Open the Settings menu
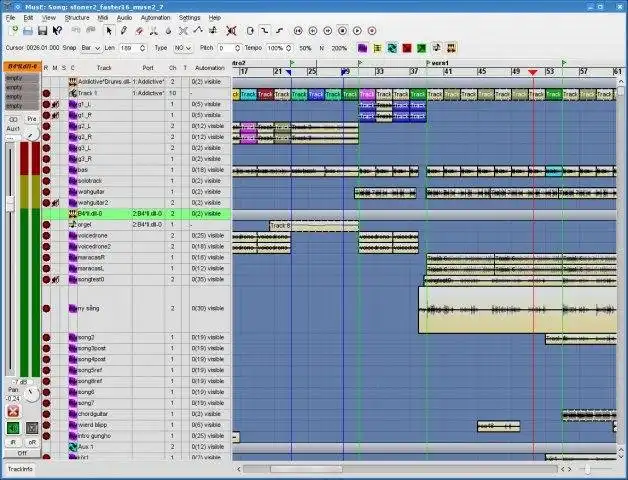This screenshot has width=628, height=480. tap(189, 18)
